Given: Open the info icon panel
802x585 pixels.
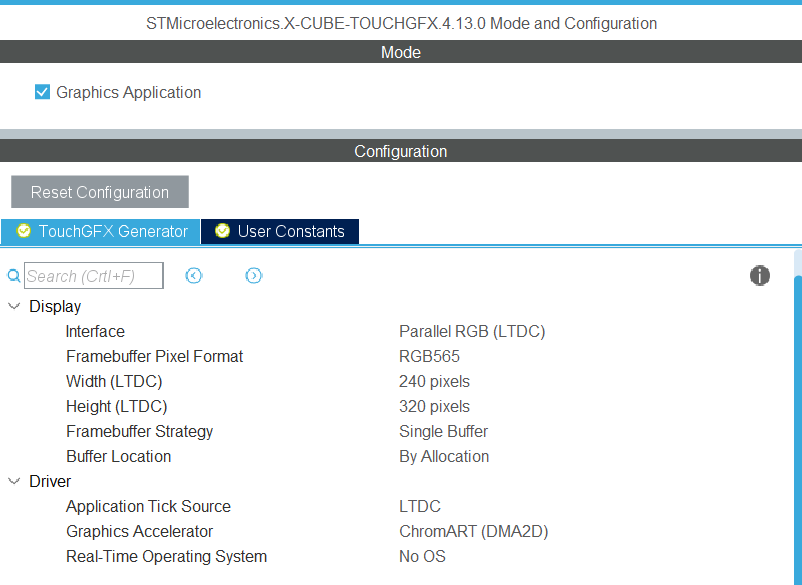Looking at the screenshot, I should pos(760,276).
